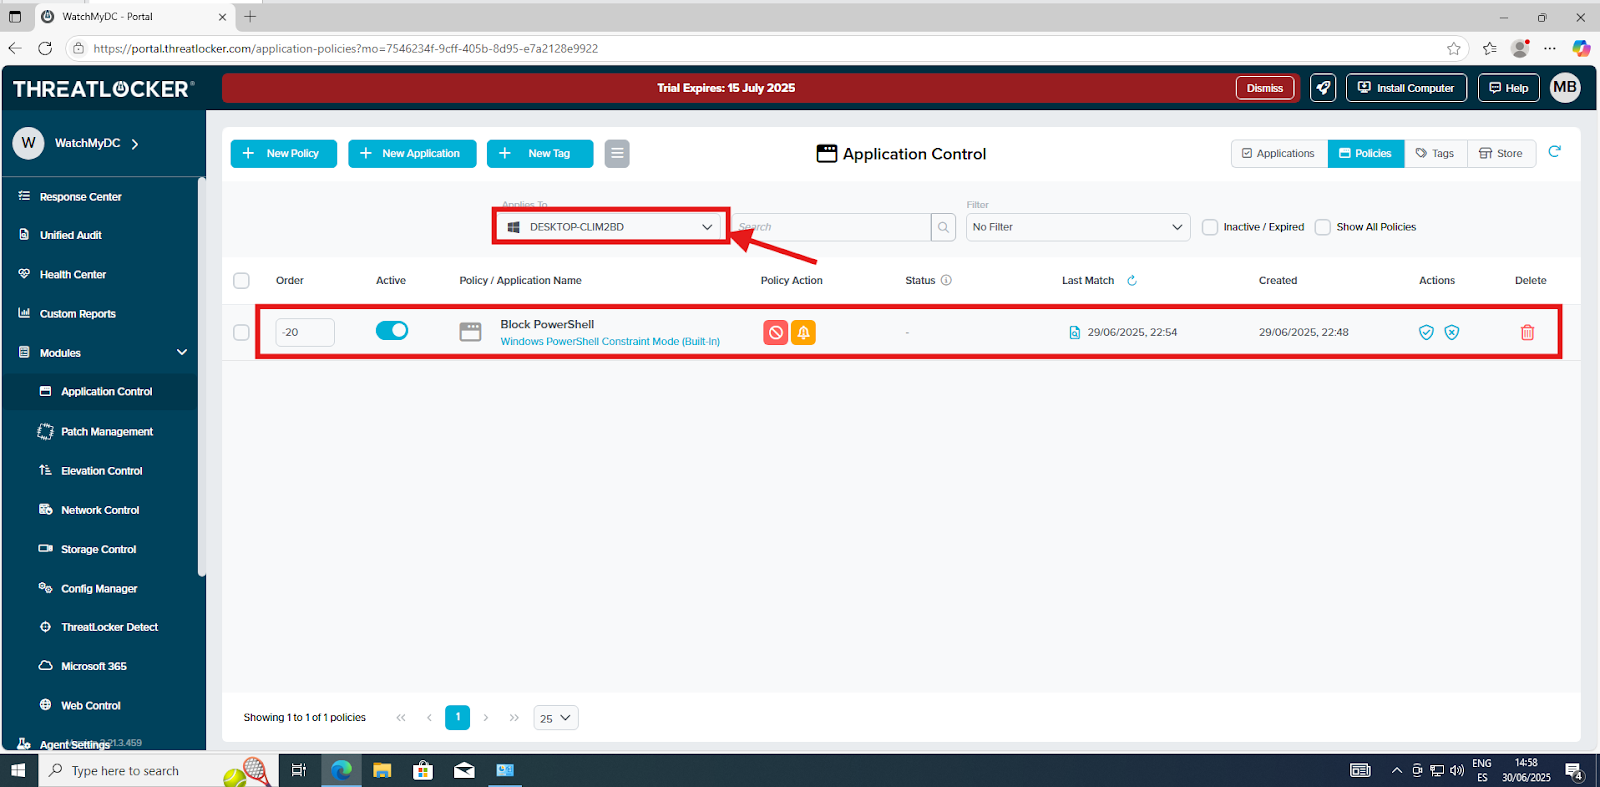Jump to last page arrows
Viewport: 1600px width, 787px height.
[x=514, y=718]
